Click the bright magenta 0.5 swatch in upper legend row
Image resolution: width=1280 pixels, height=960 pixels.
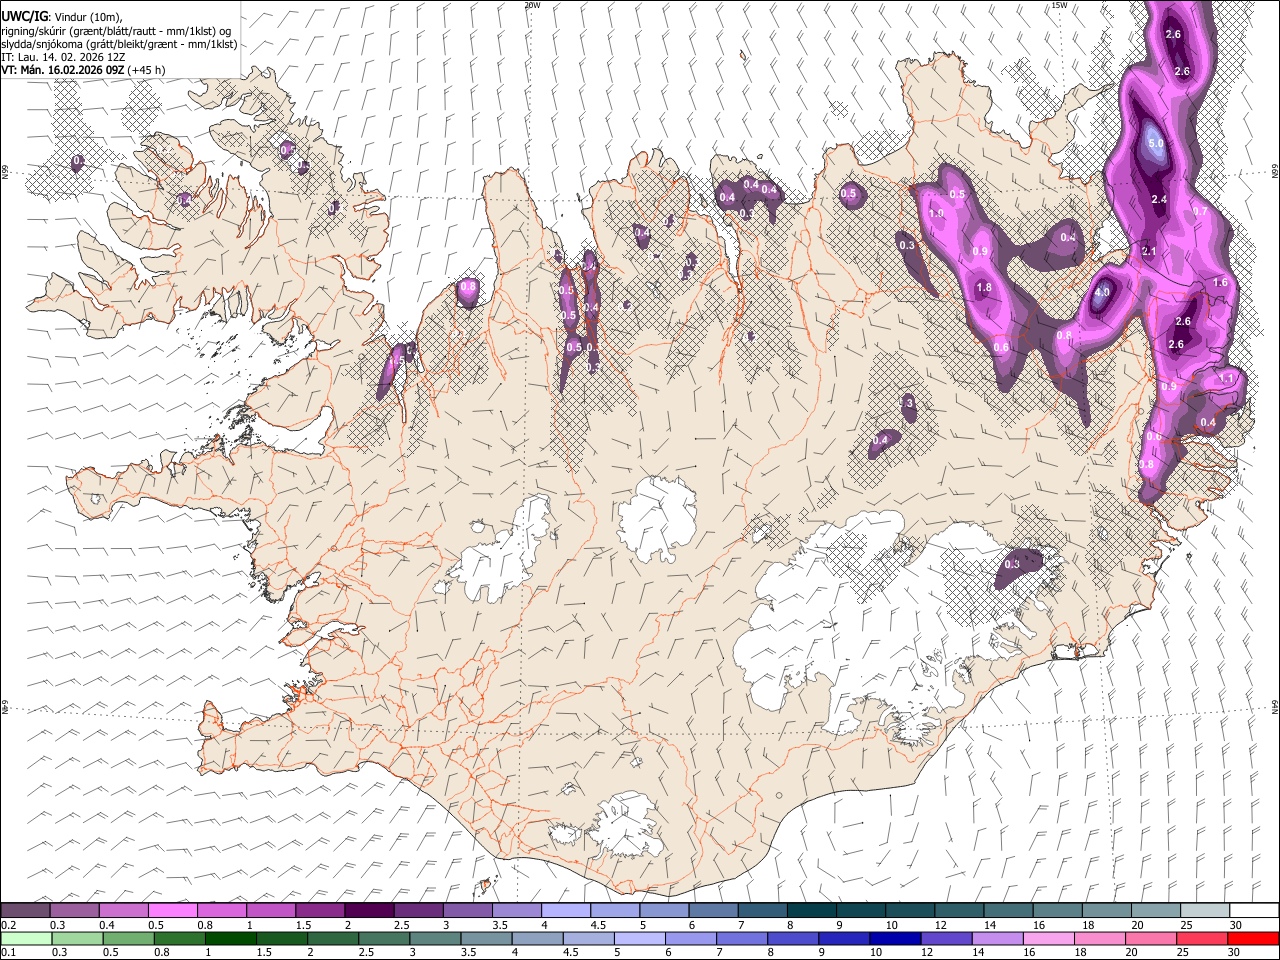[x=172, y=910]
